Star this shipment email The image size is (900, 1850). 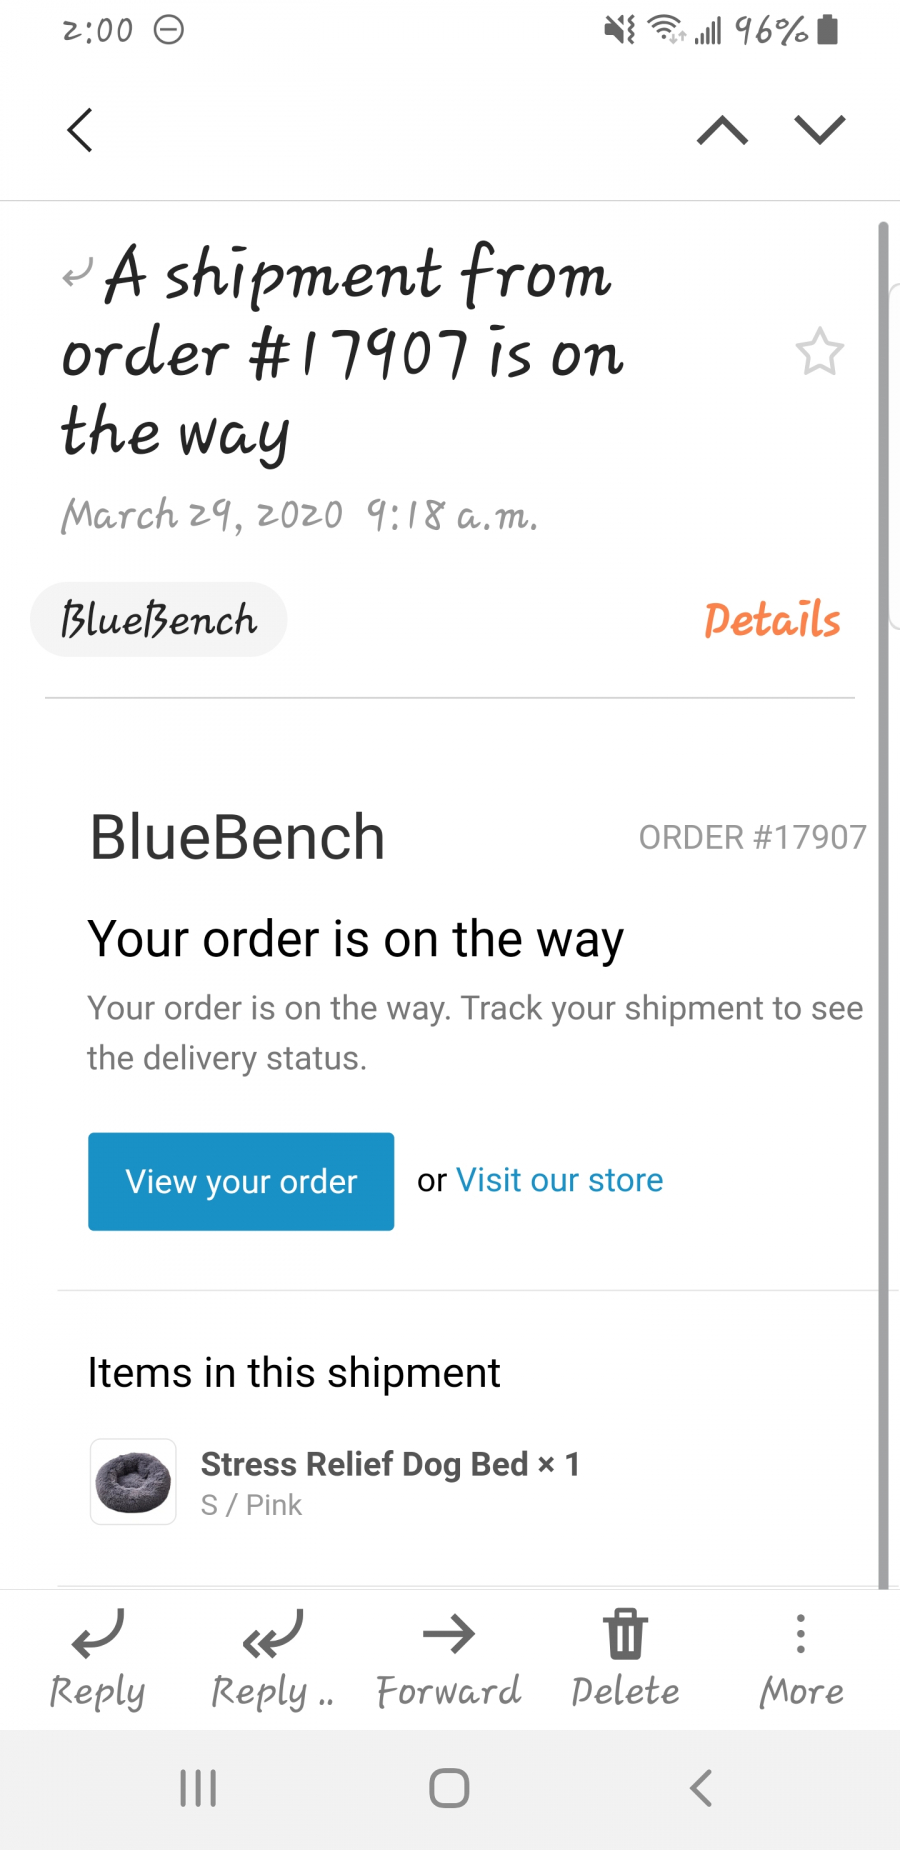(820, 352)
